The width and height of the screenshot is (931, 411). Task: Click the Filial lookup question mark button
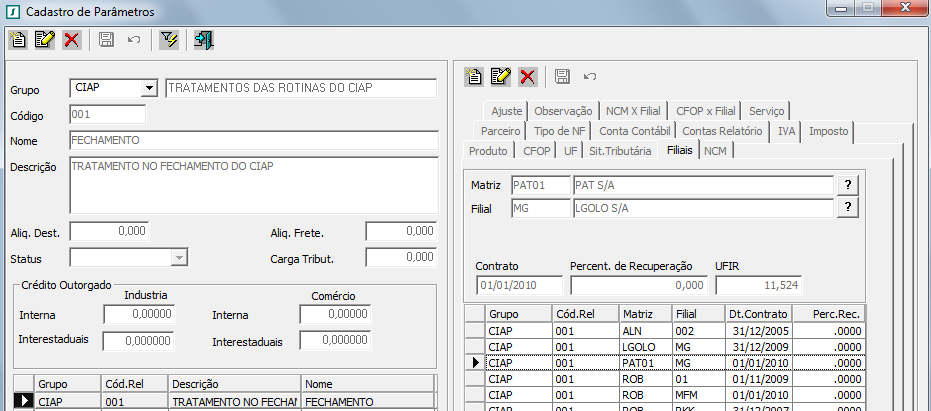pos(848,207)
